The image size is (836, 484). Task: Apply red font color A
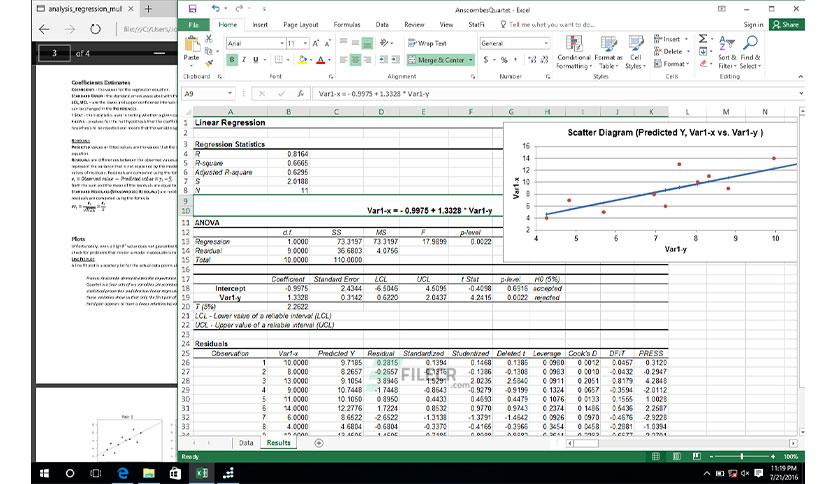tap(320, 60)
